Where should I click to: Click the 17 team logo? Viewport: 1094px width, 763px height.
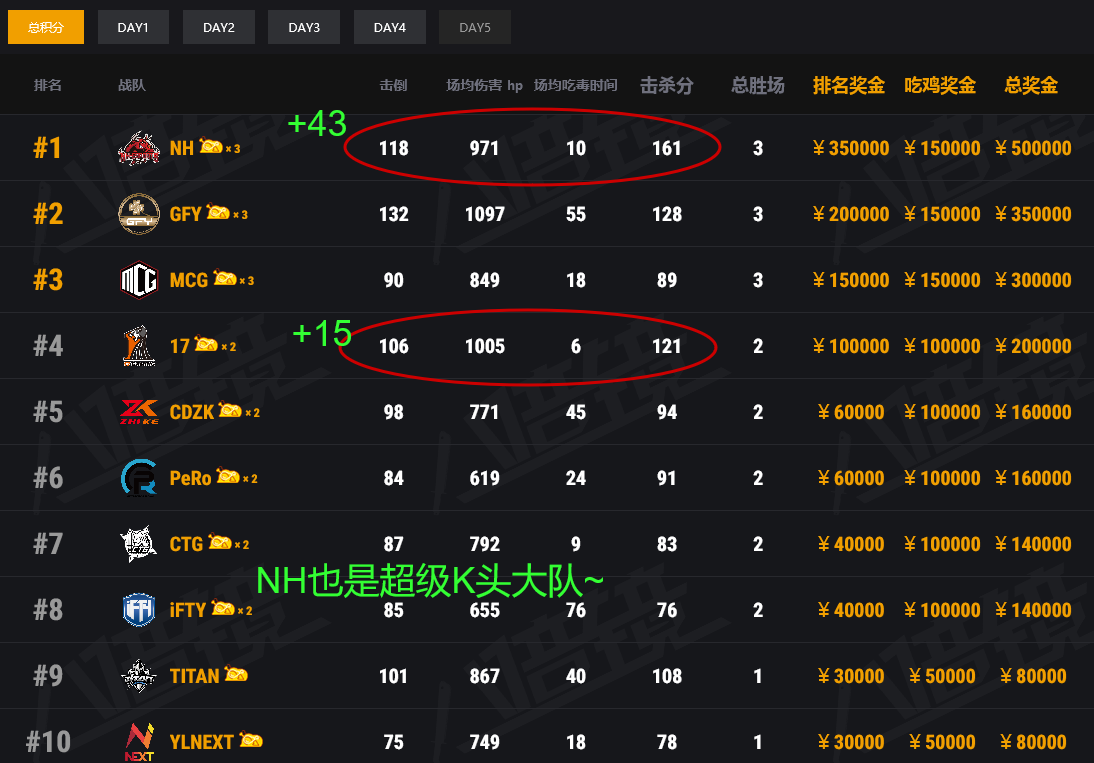(x=139, y=345)
